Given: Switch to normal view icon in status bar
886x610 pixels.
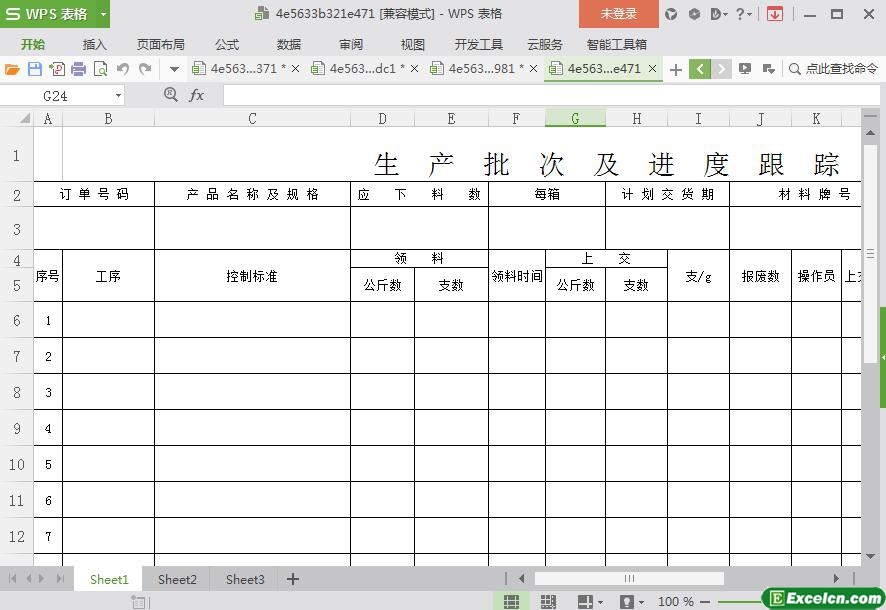Looking at the screenshot, I should tap(511, 602).
